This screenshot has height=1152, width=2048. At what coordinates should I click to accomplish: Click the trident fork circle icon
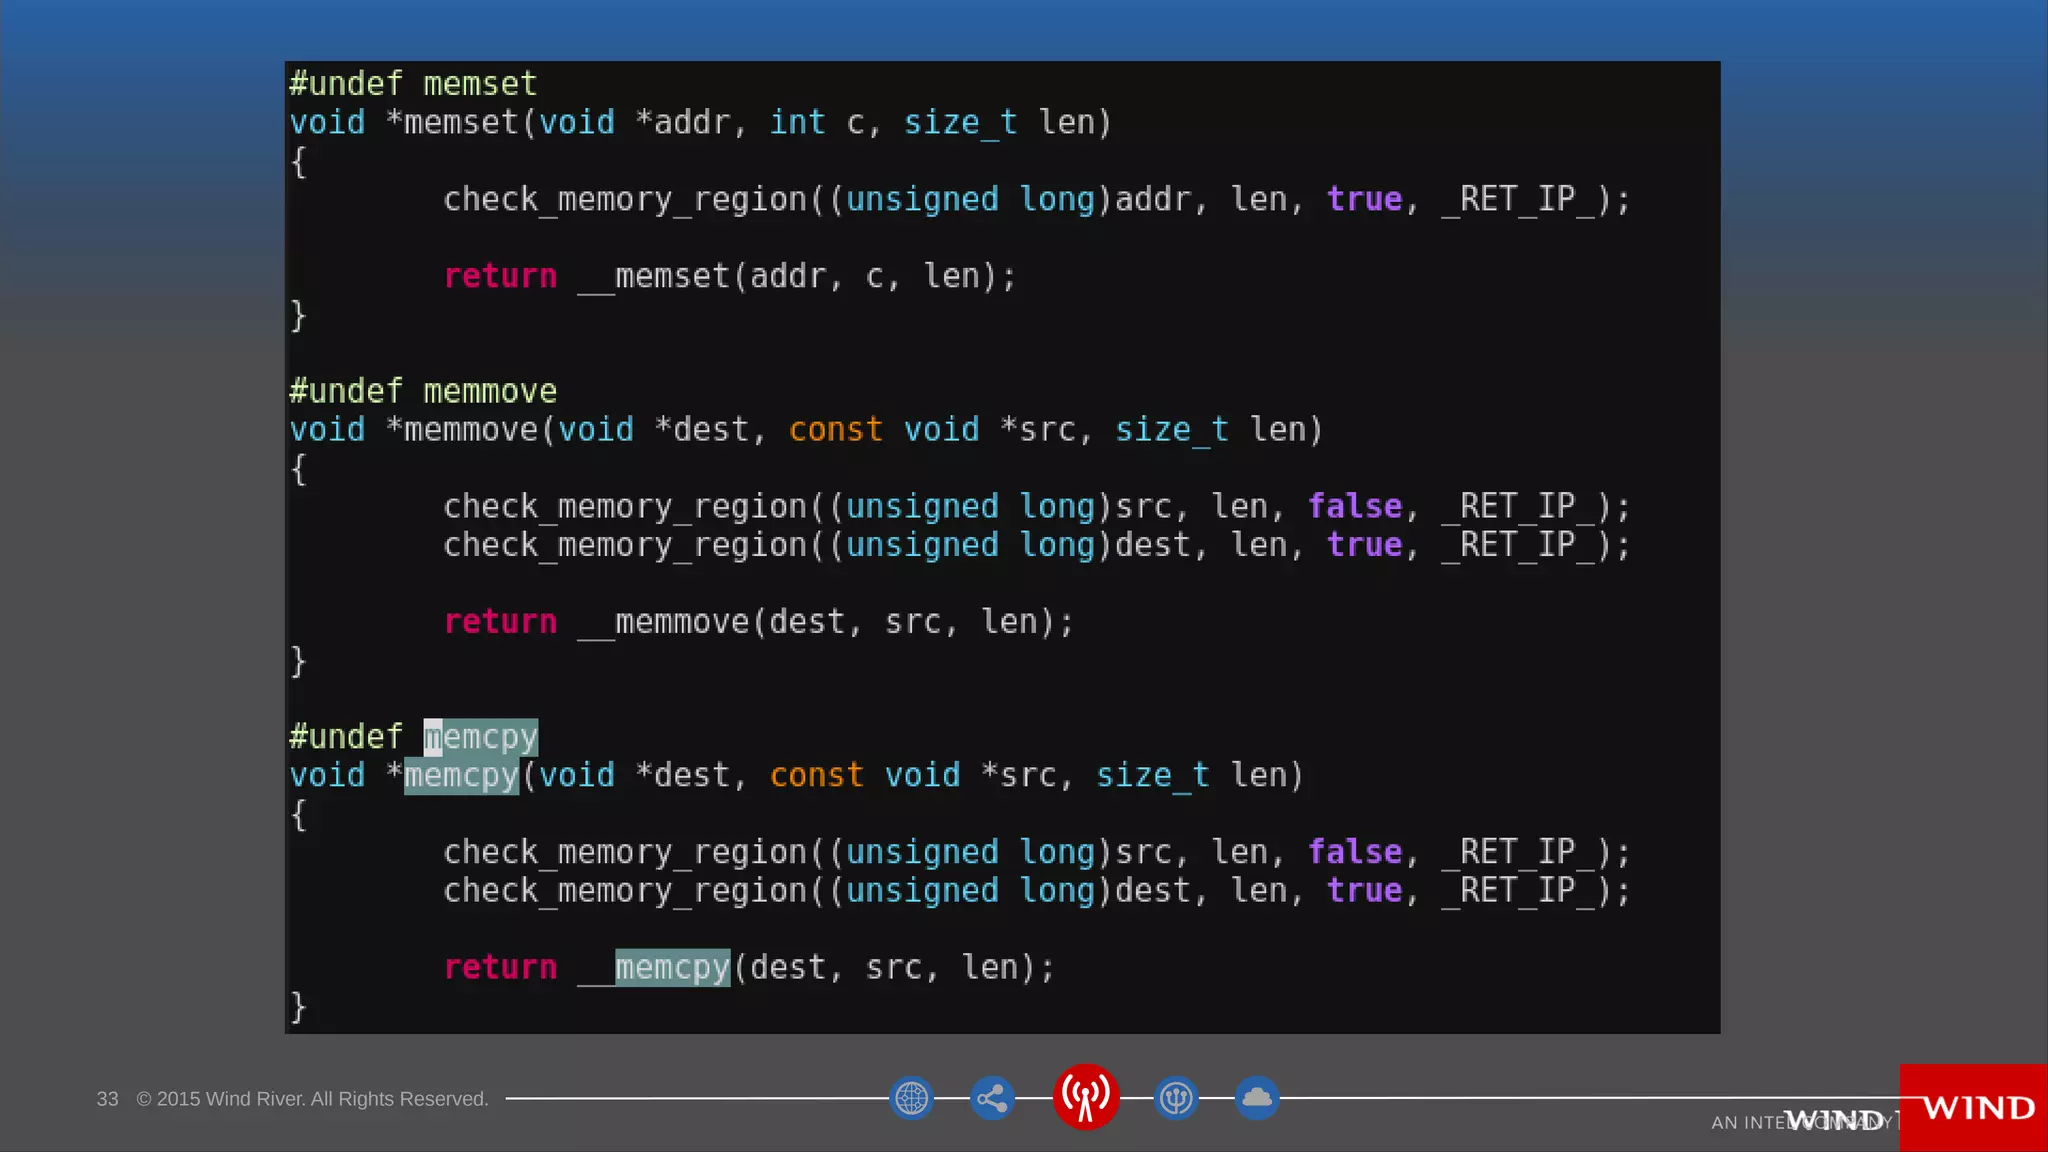point(1176,1098)
